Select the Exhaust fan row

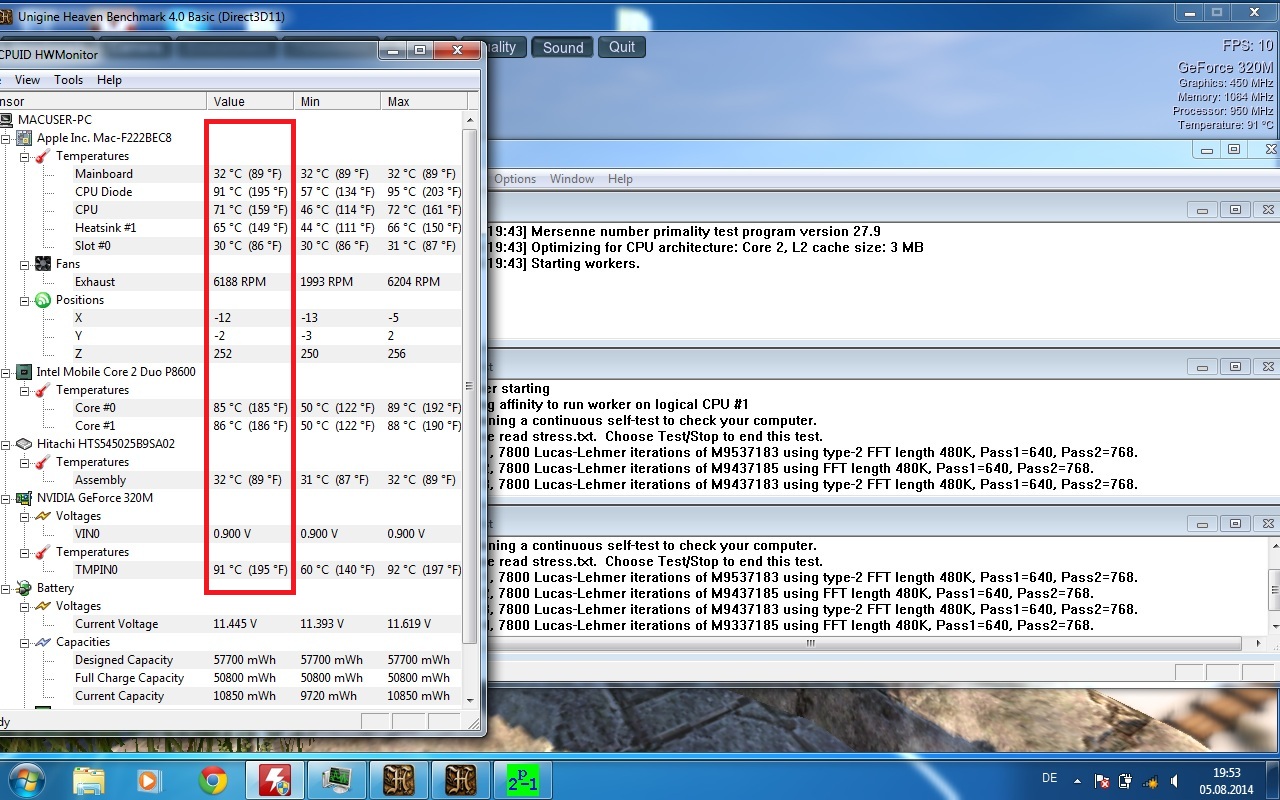[x=231, y=282]
